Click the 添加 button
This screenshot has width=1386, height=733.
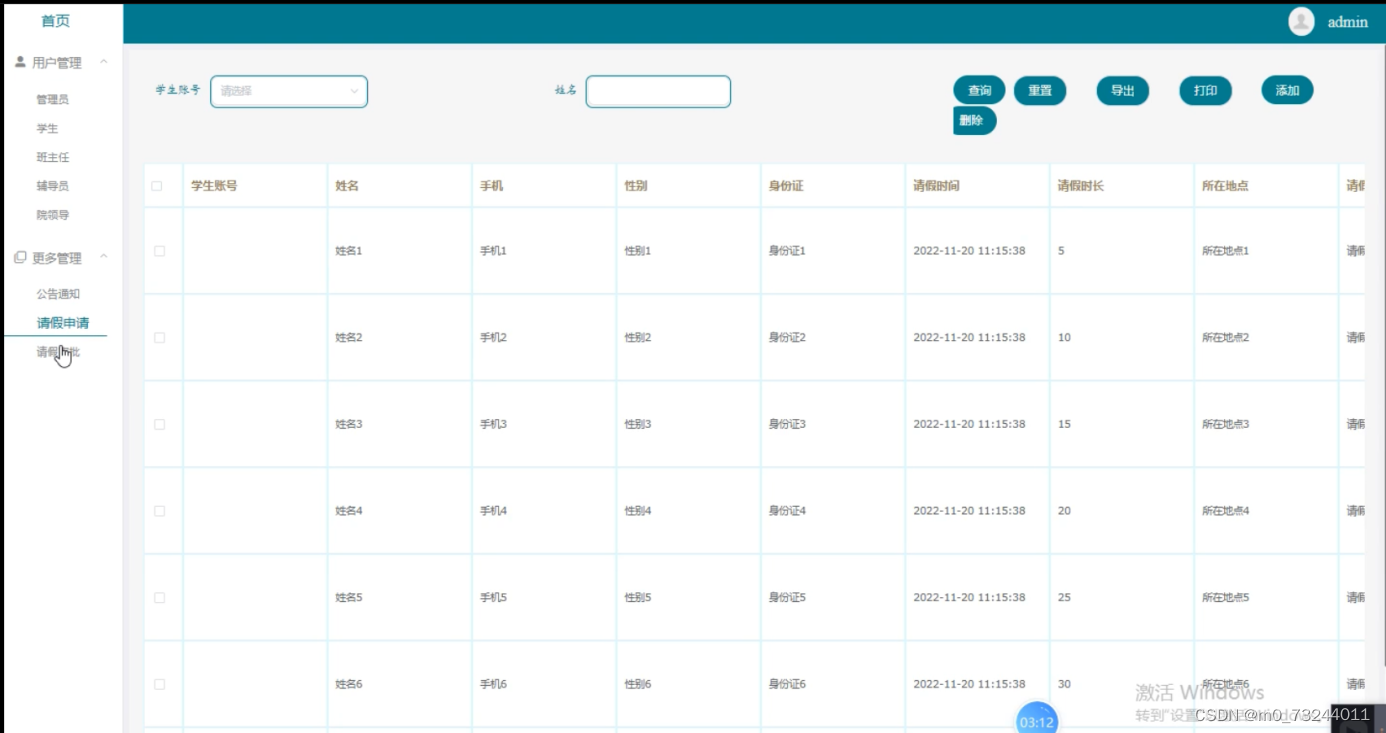[1287, 91]
